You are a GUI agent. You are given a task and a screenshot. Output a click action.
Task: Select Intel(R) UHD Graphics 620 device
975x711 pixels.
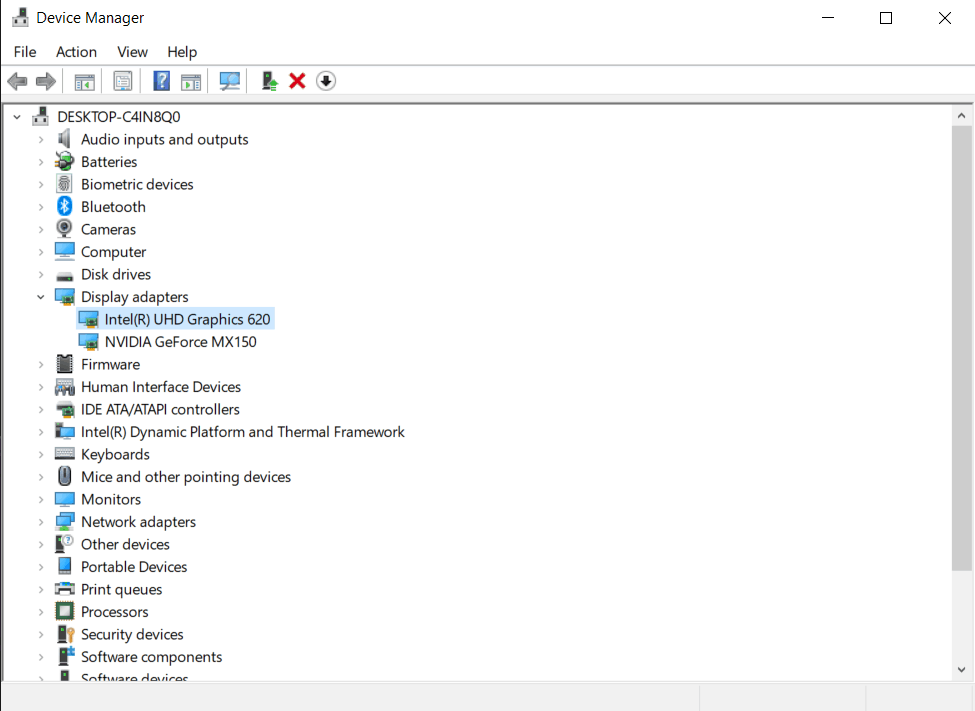(x=187, y=319)
